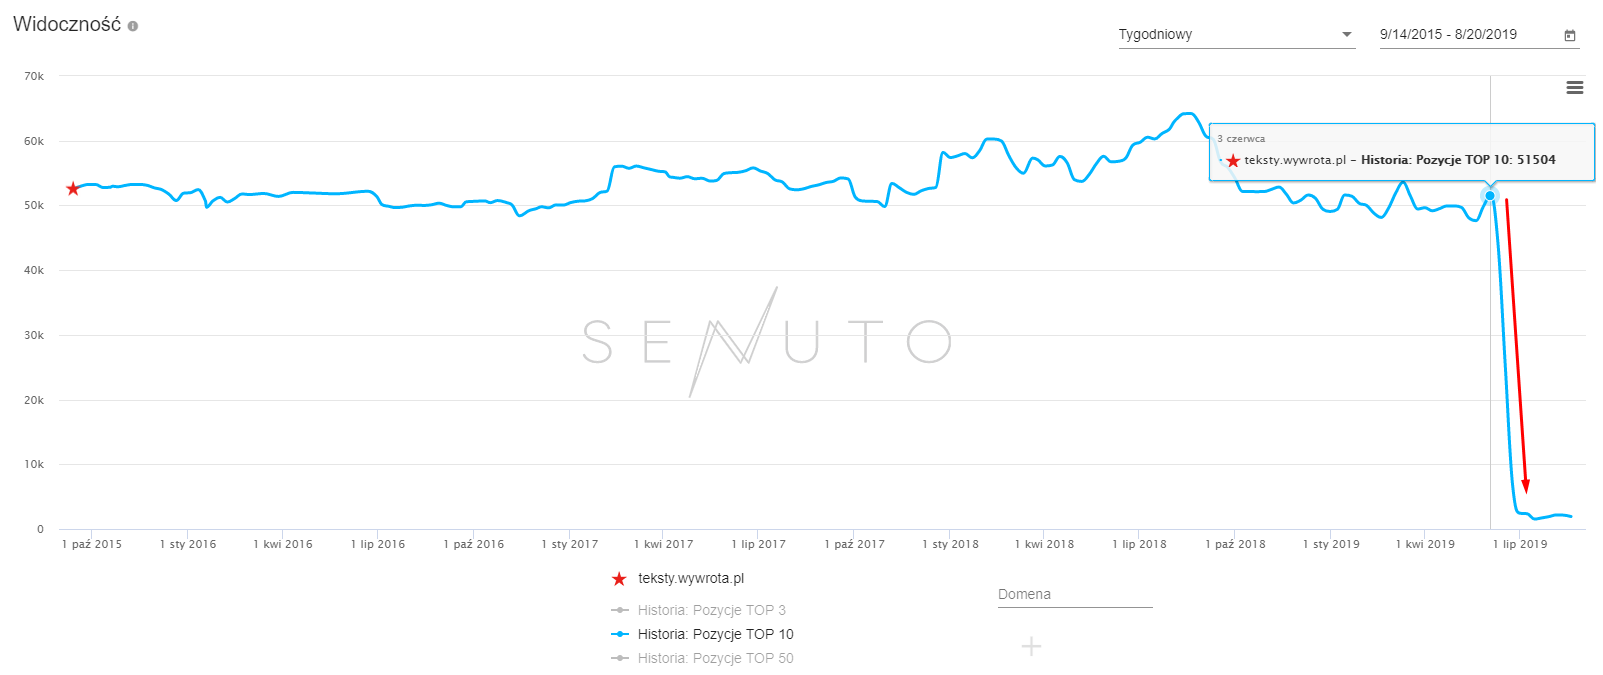Click the red star at chart start

coord(73,189)
